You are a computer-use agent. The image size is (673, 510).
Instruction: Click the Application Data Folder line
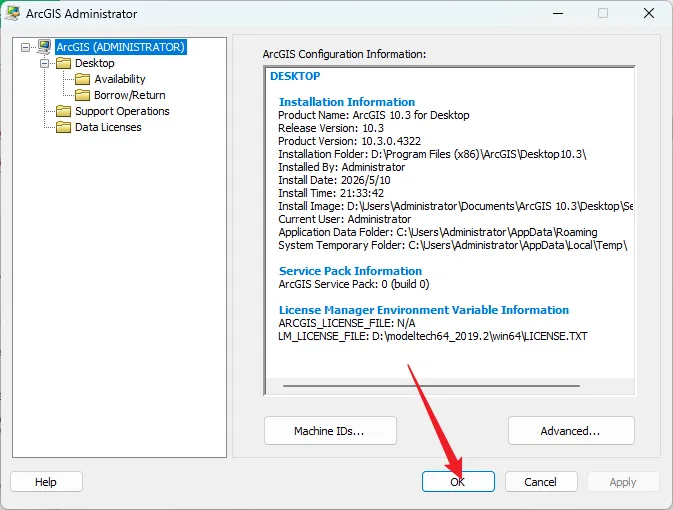coord(438,232)
